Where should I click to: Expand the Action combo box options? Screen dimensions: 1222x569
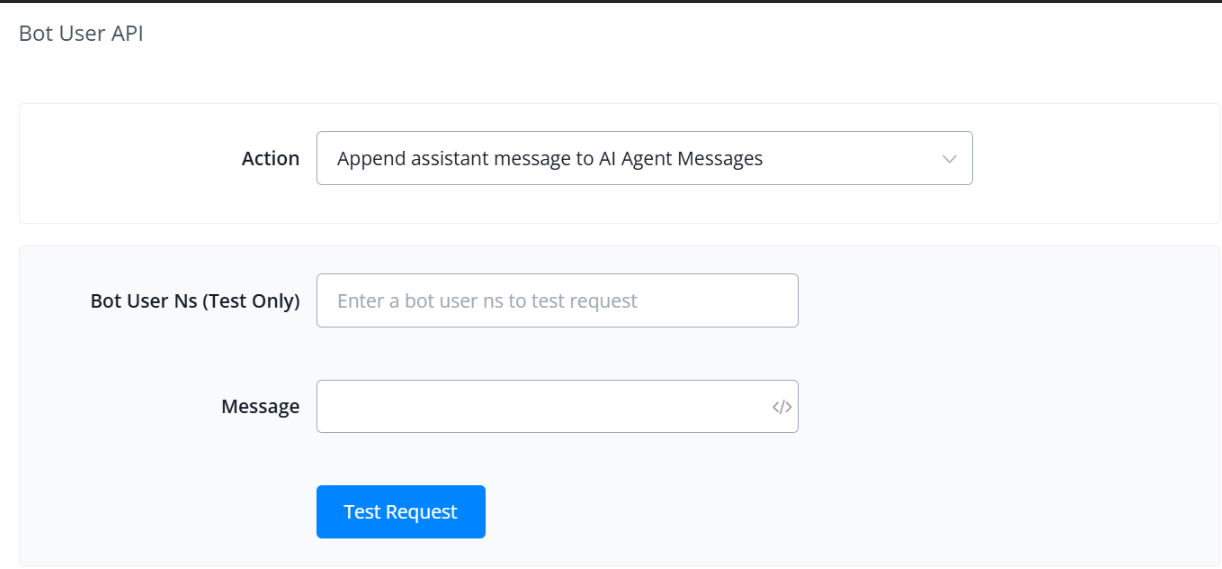tap(644, 159)
